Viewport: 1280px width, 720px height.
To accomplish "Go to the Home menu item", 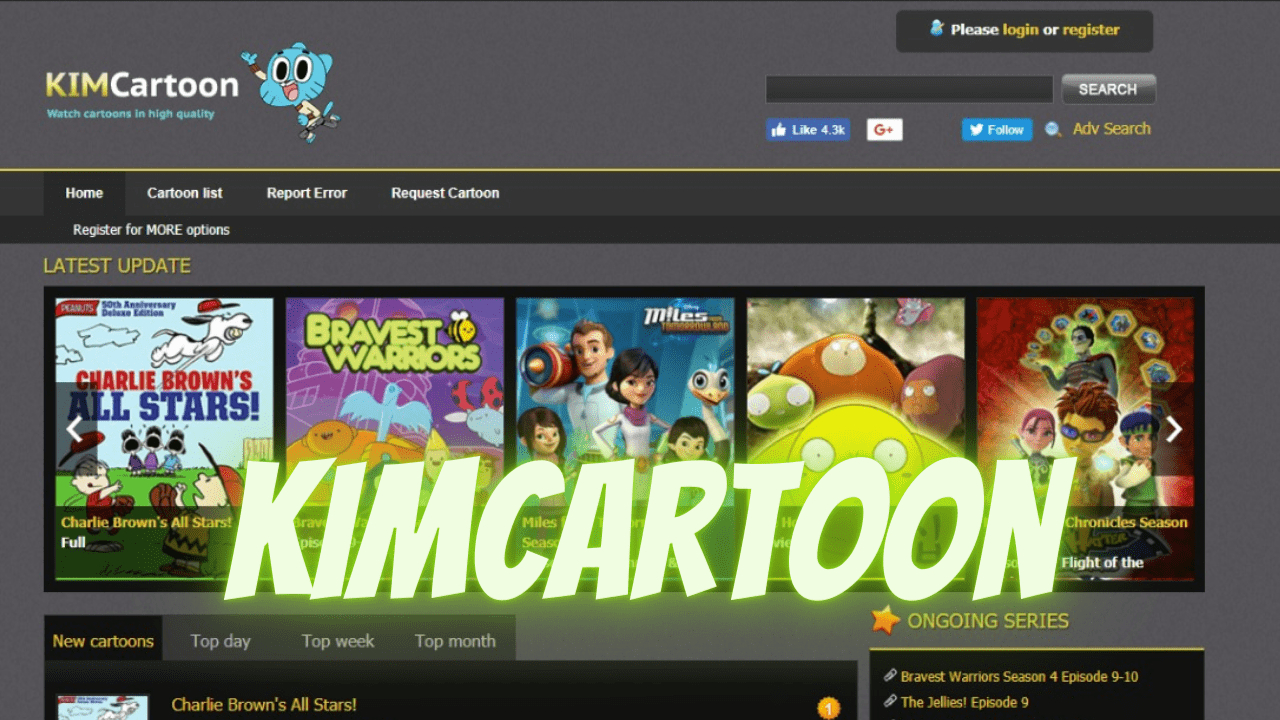I will point(84,193).
